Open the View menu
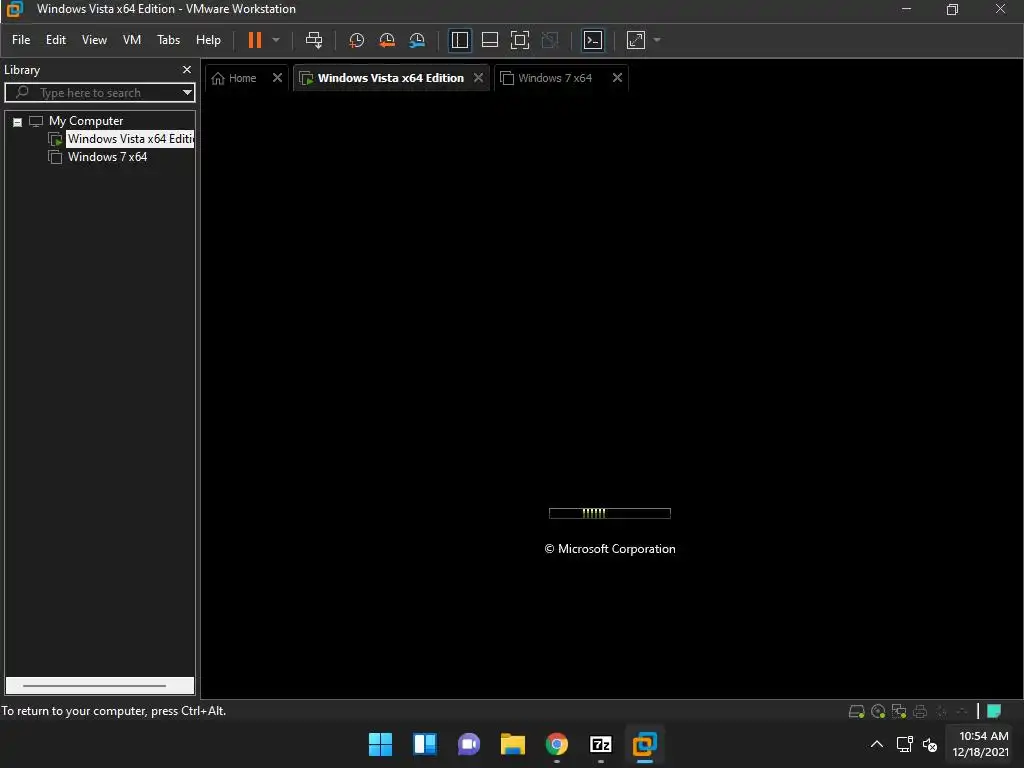Viewport: 1024px width, 768px height. (94, 40)
